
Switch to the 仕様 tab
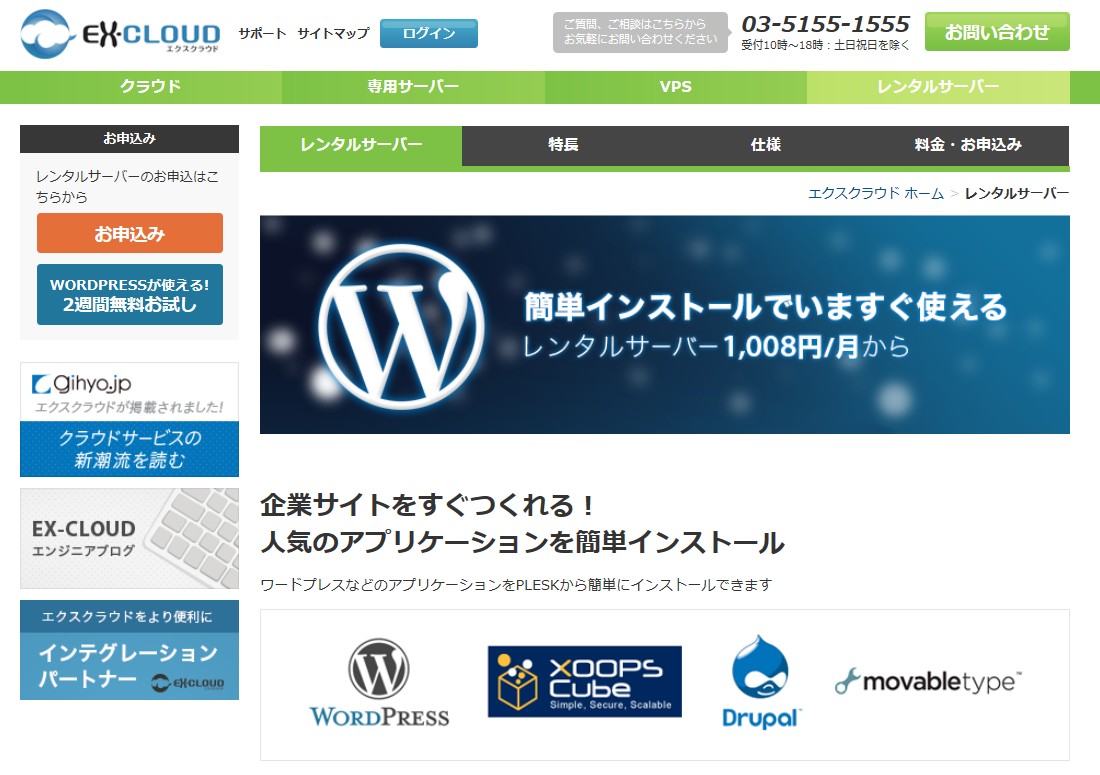pyautogui.click(x=765, y=145)
